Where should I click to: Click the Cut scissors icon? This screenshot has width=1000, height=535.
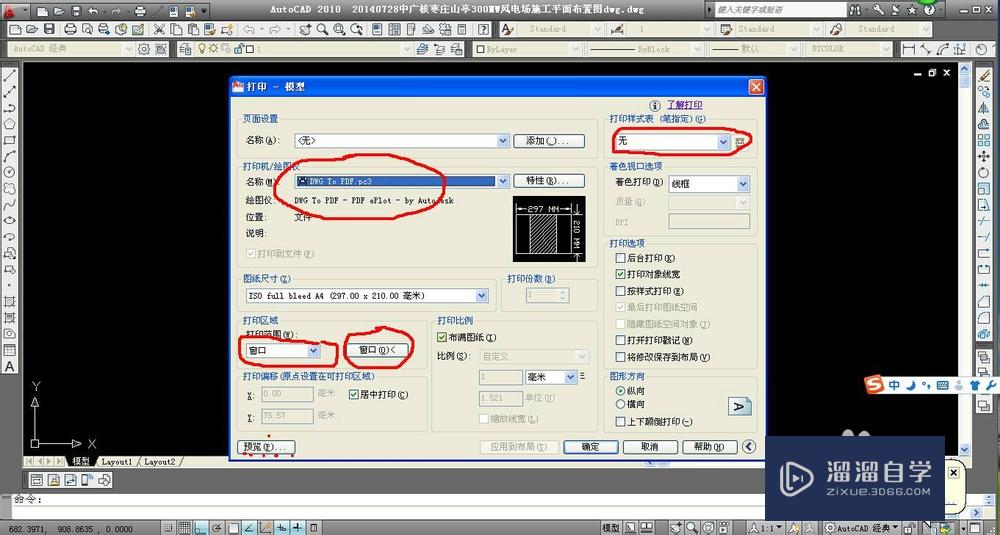(159, 29)
